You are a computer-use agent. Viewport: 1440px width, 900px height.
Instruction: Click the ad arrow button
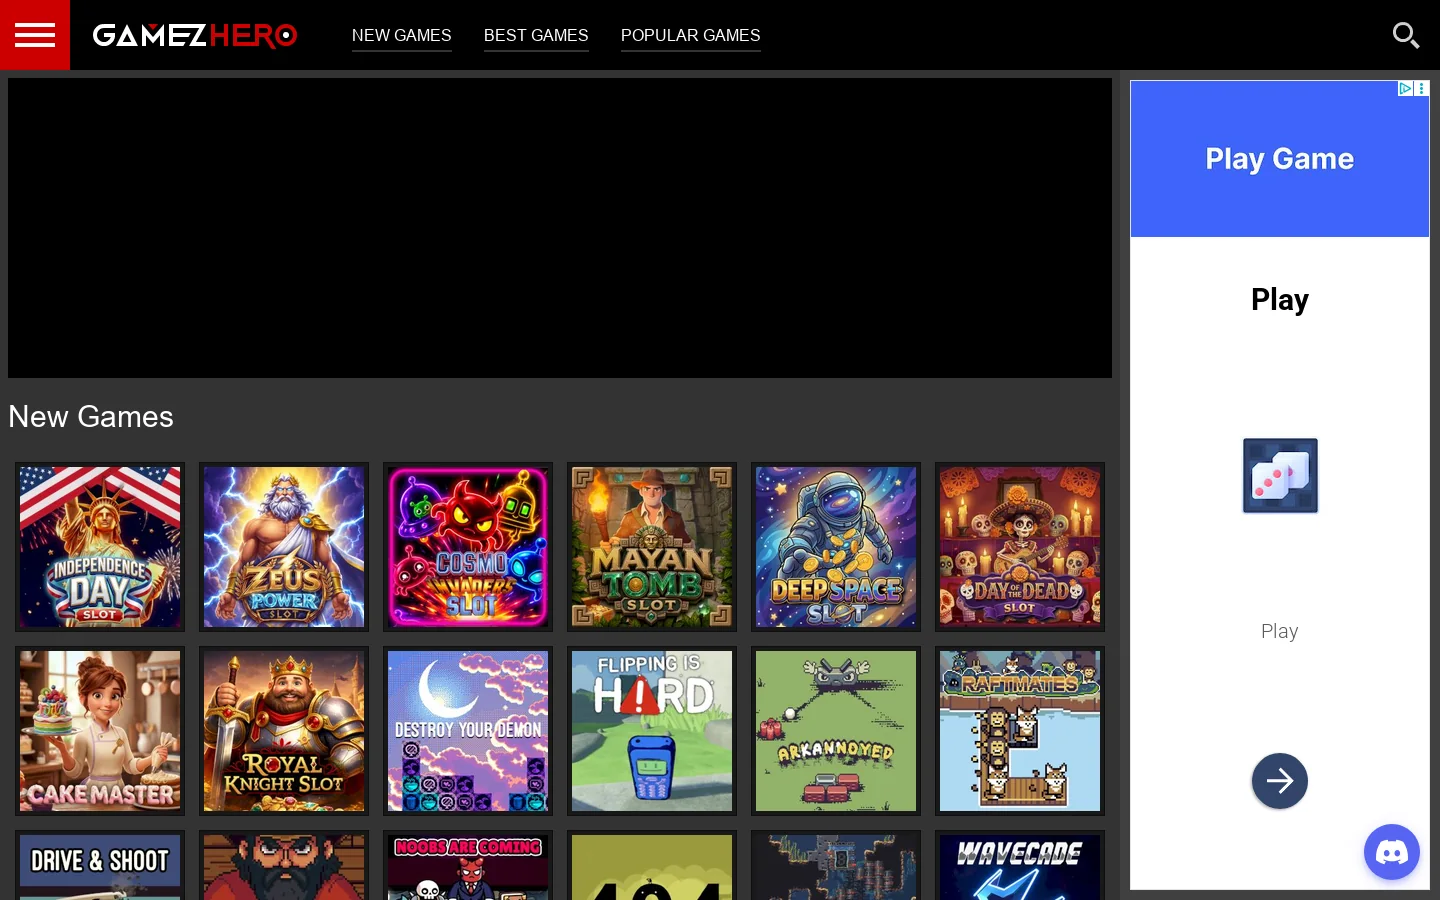click(x=1280, y=781)
